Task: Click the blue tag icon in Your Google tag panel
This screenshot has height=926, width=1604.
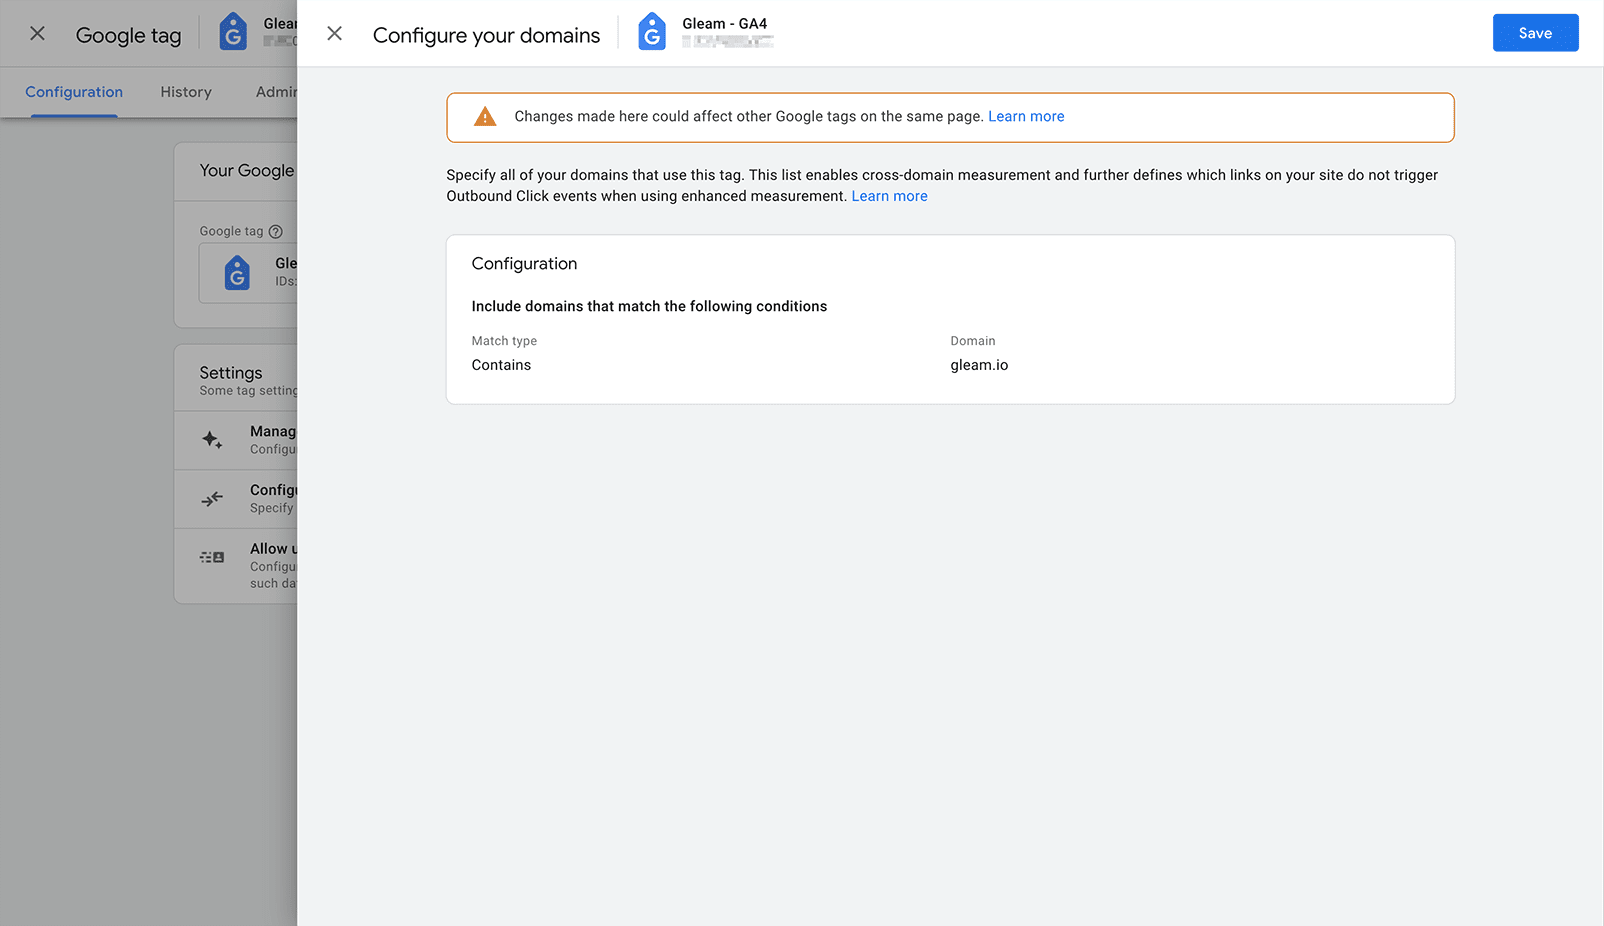Action: pyautogui.click(x=237, y=273)
